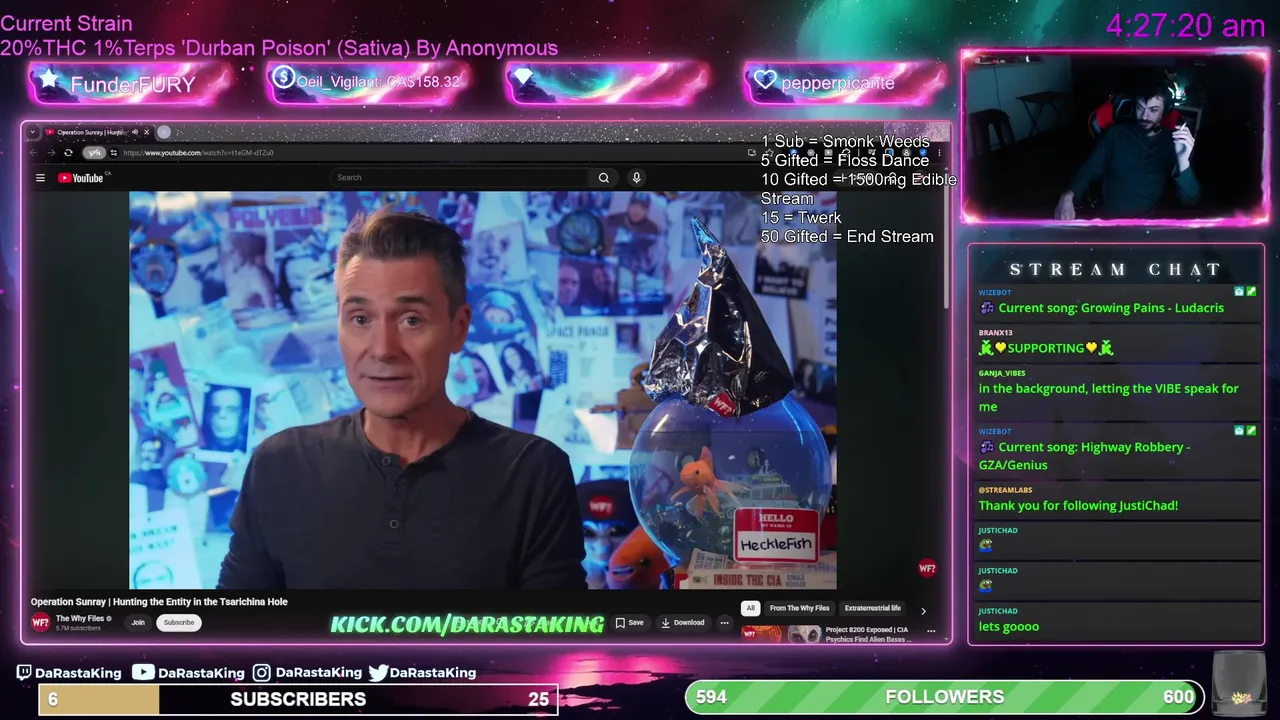Viewport: 1280px width, 720px height.
Task: Click the Instagram DaRastaKing social icon
Action: click(x=261, y=673)
